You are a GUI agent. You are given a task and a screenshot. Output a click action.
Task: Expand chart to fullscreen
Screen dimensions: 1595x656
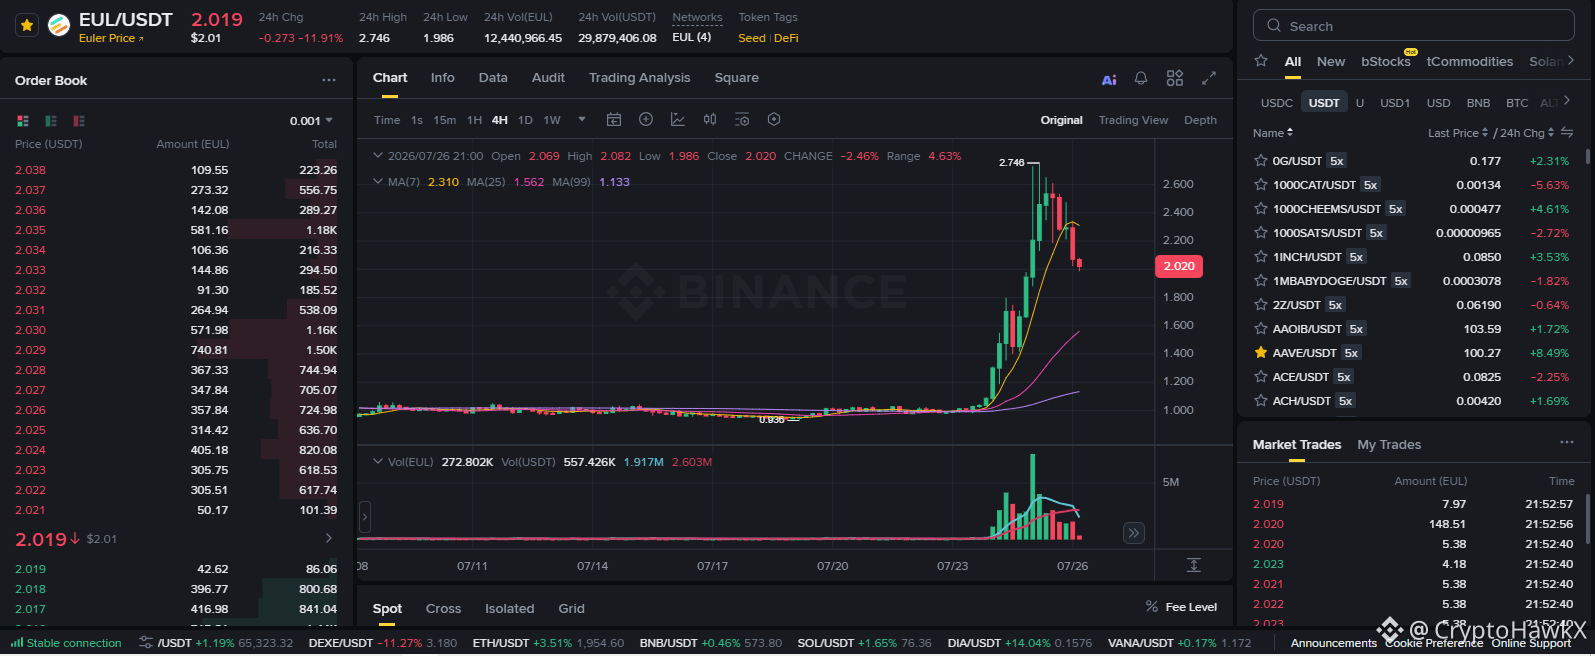click(x=1209, y=78)
